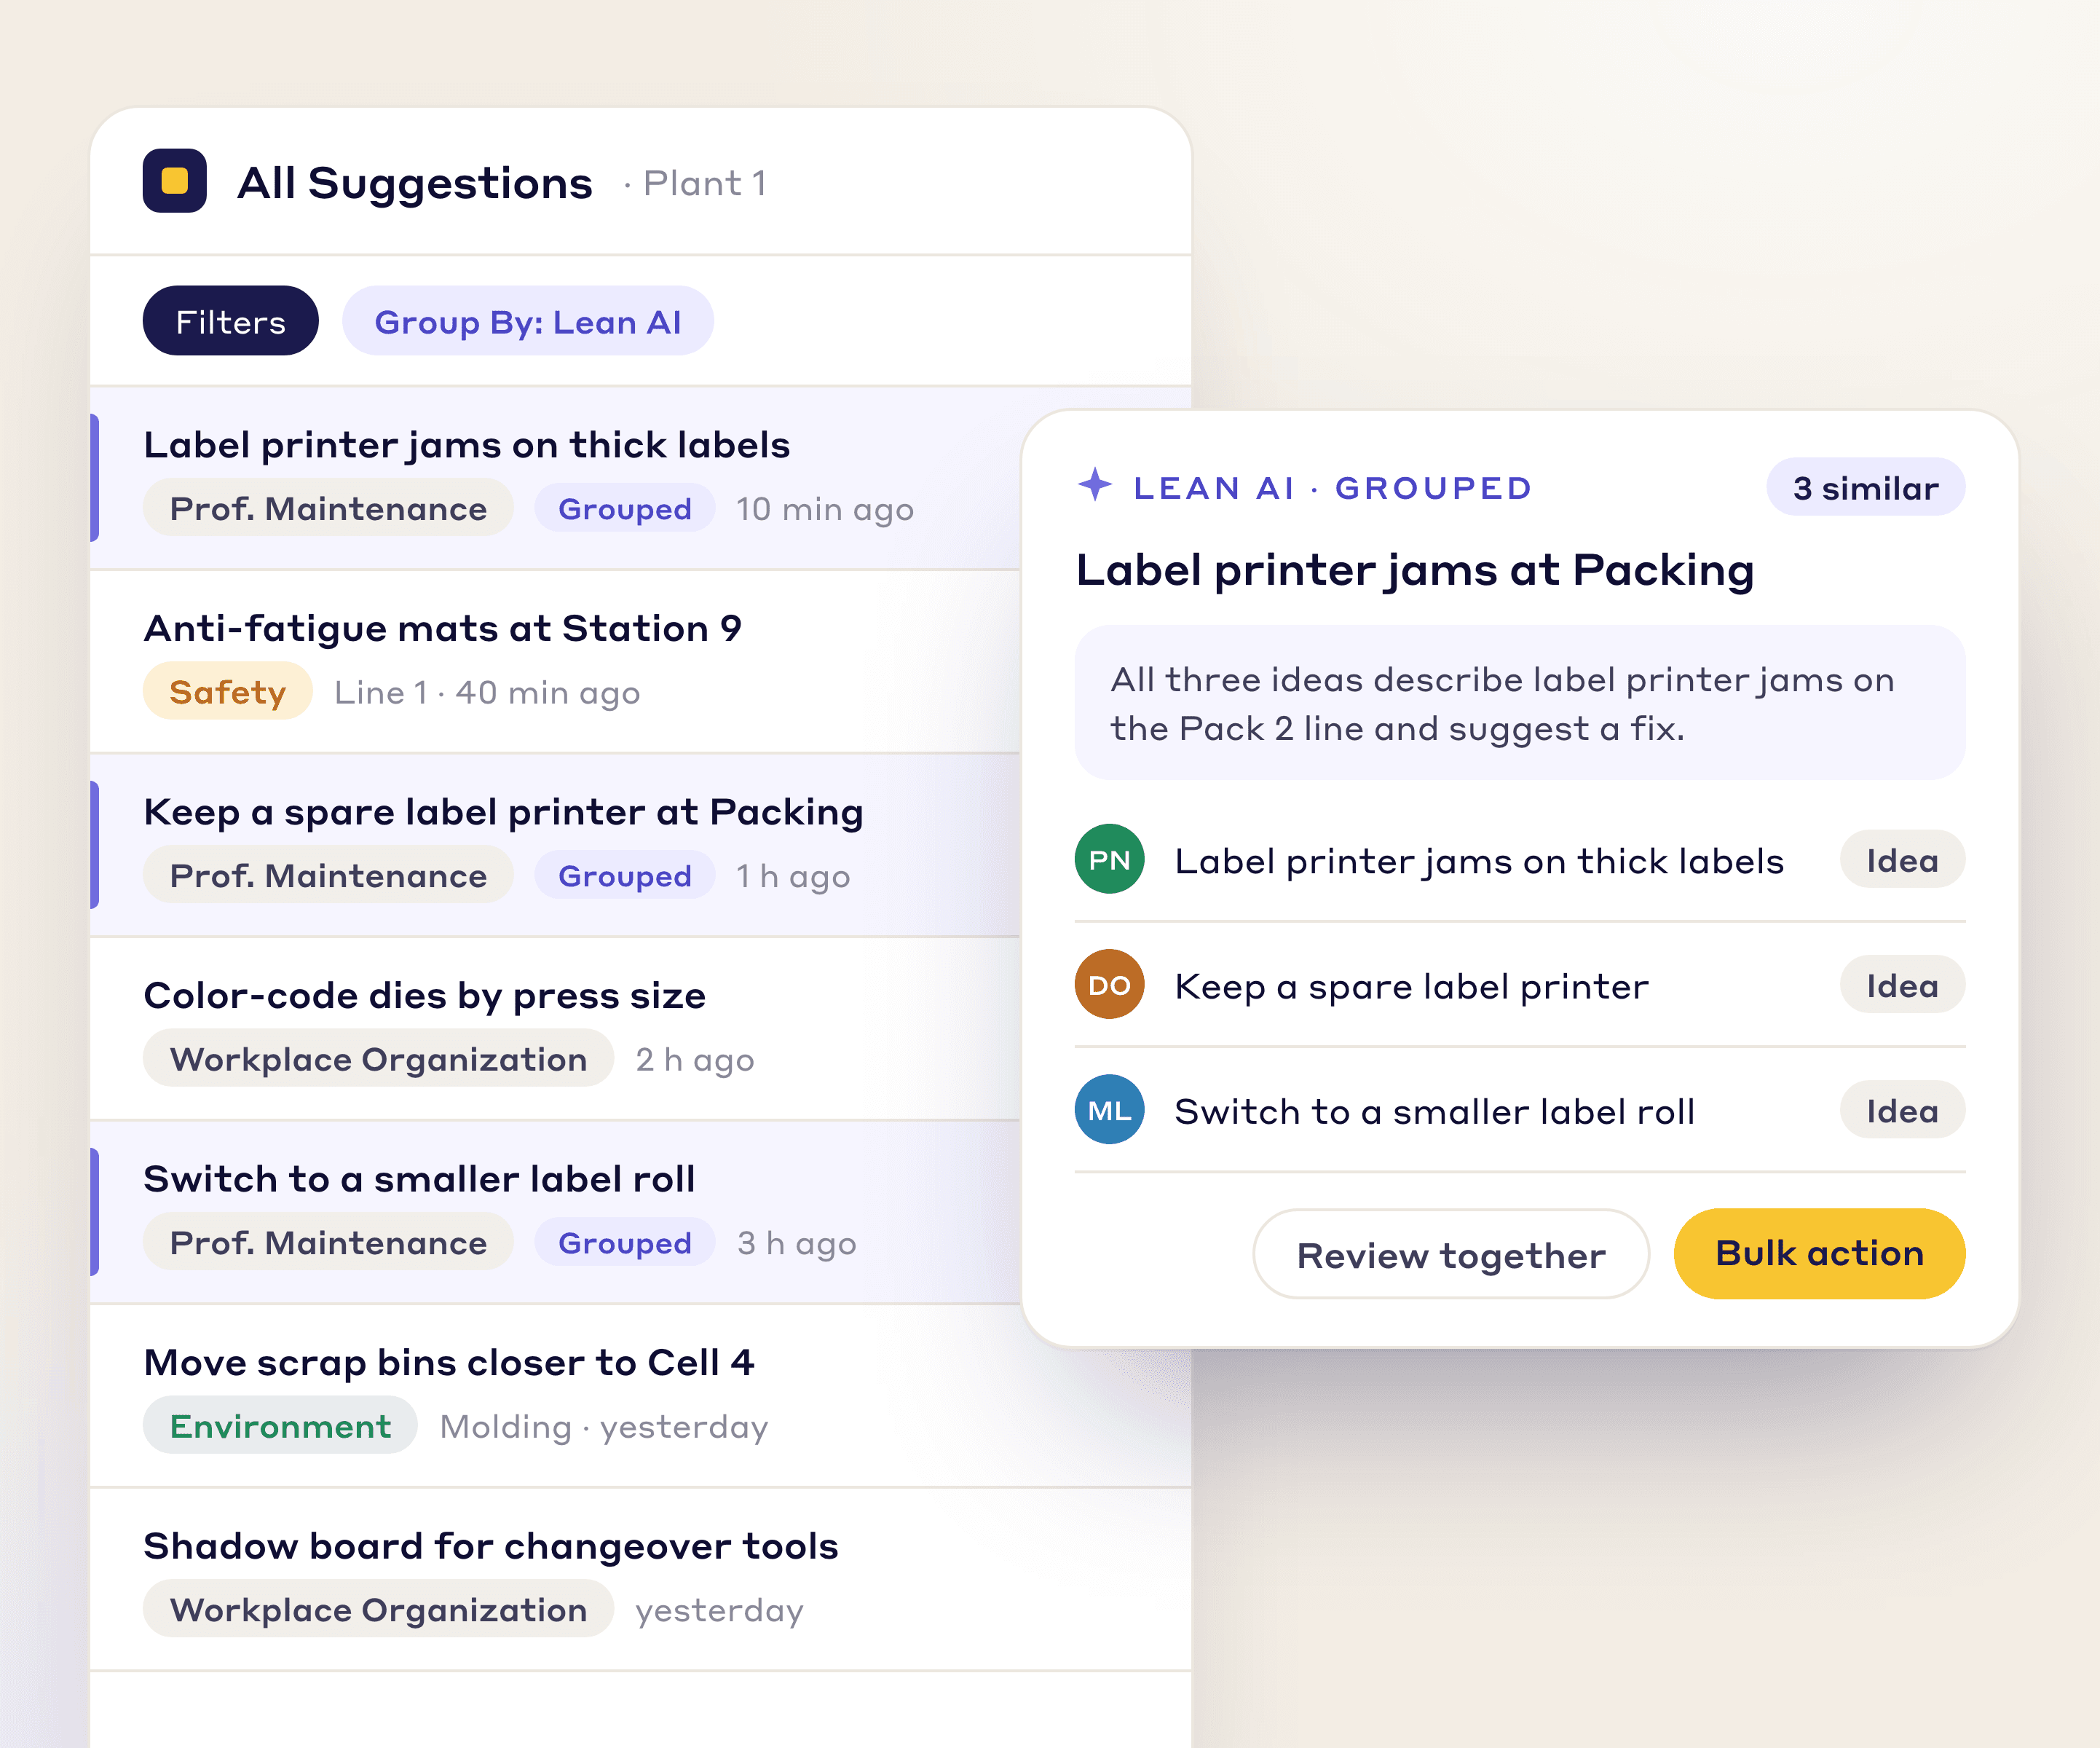Click the Review together button
The height and width of the screenshot is (1748, 2100).
click(1451, 1255)
